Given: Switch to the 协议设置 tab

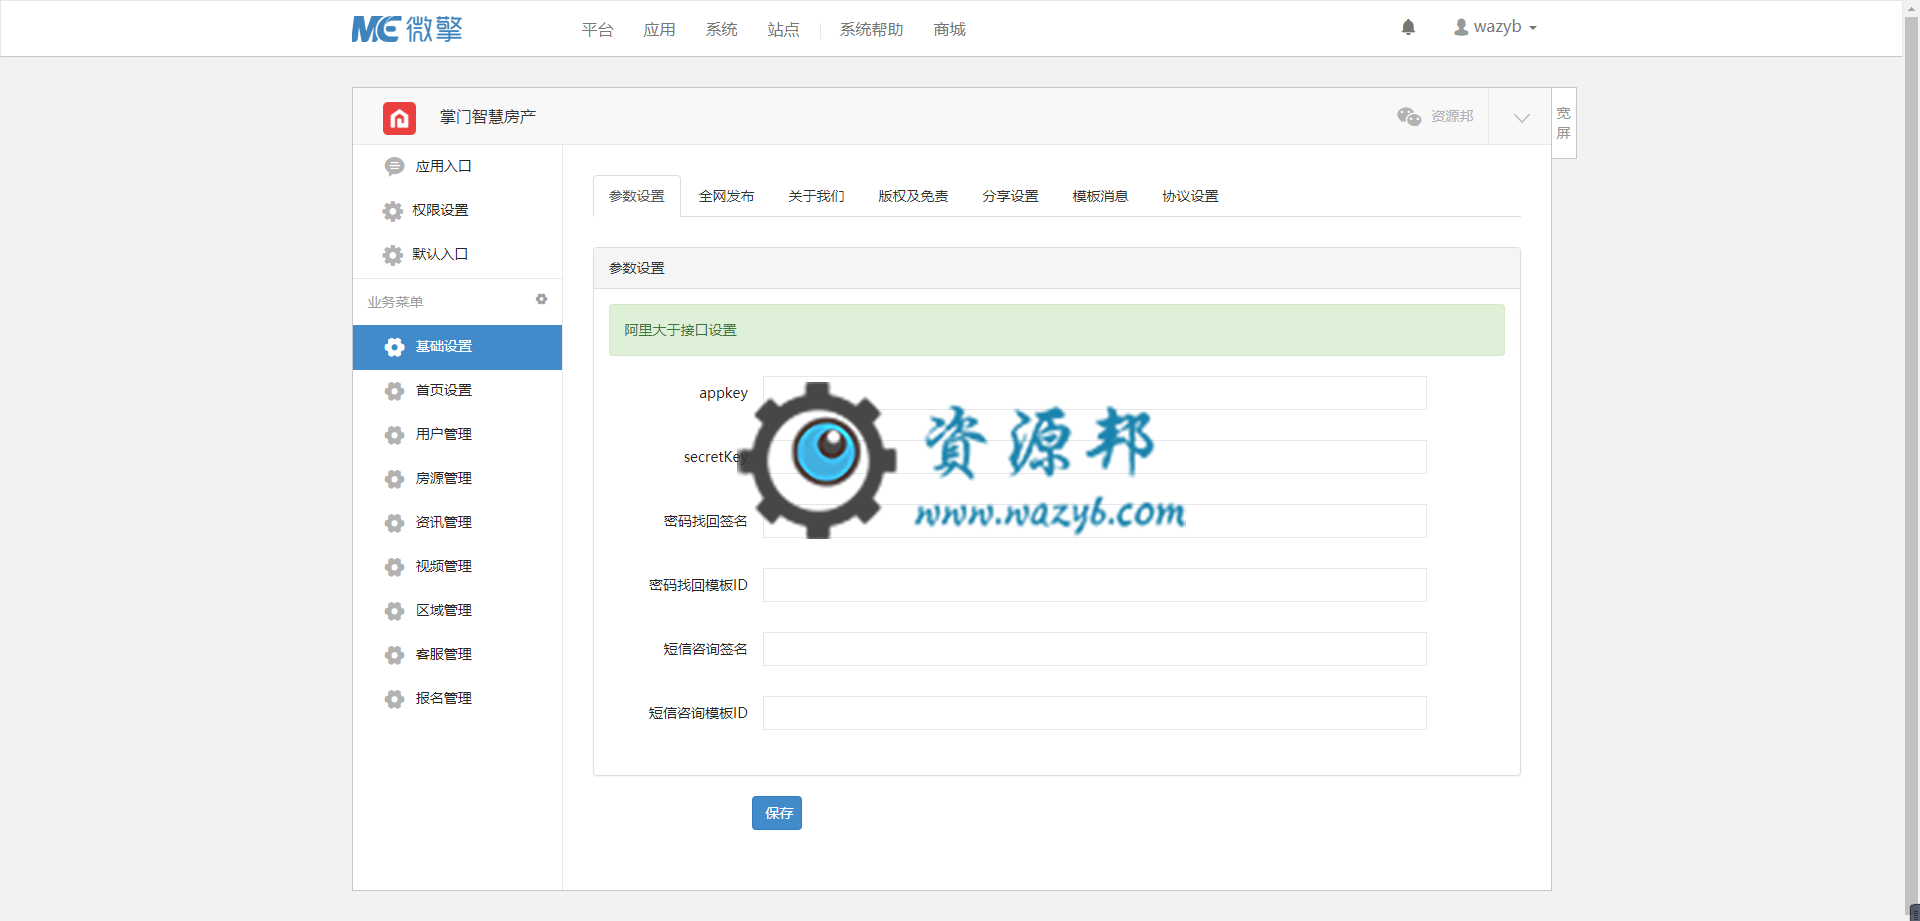Looking at the screenshot, I should click(x=1190, y=196).
